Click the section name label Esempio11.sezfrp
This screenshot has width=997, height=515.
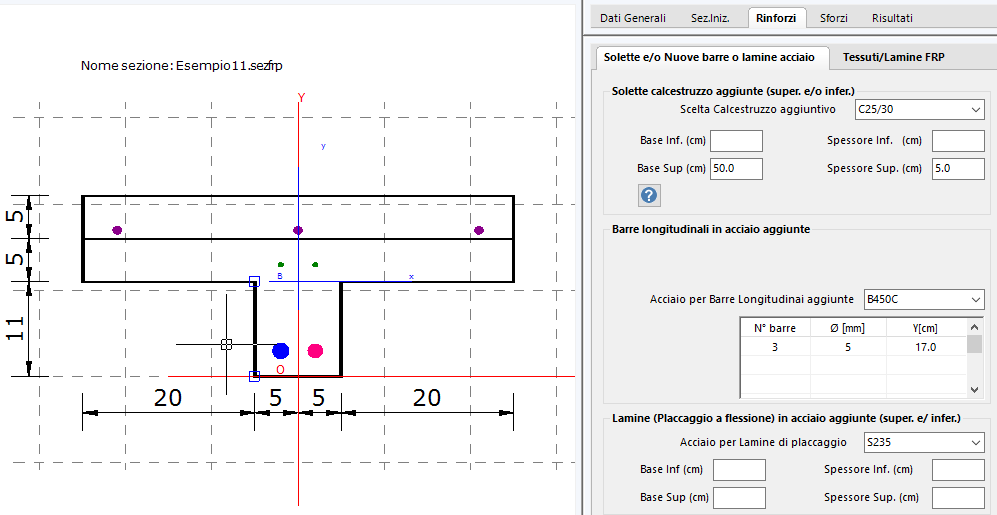[x=230, y=65]
